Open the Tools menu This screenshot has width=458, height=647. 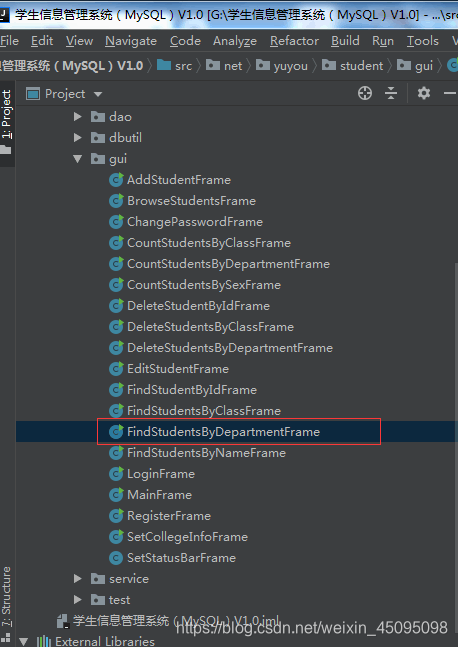[x=423, y=41]
